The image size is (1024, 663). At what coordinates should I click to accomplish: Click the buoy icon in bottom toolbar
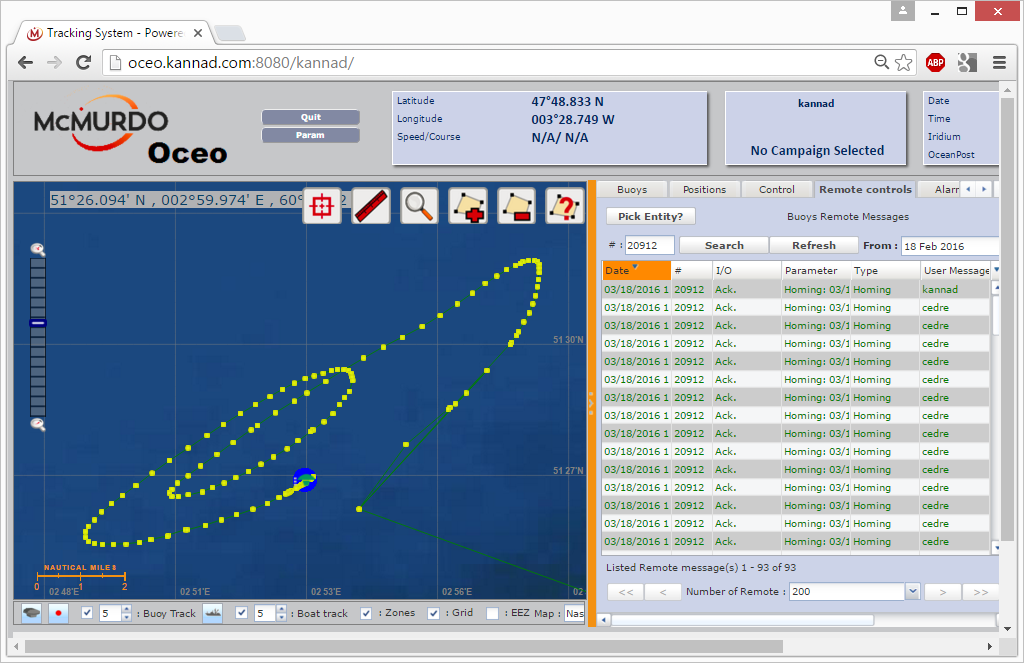click(x=31, y=613)
